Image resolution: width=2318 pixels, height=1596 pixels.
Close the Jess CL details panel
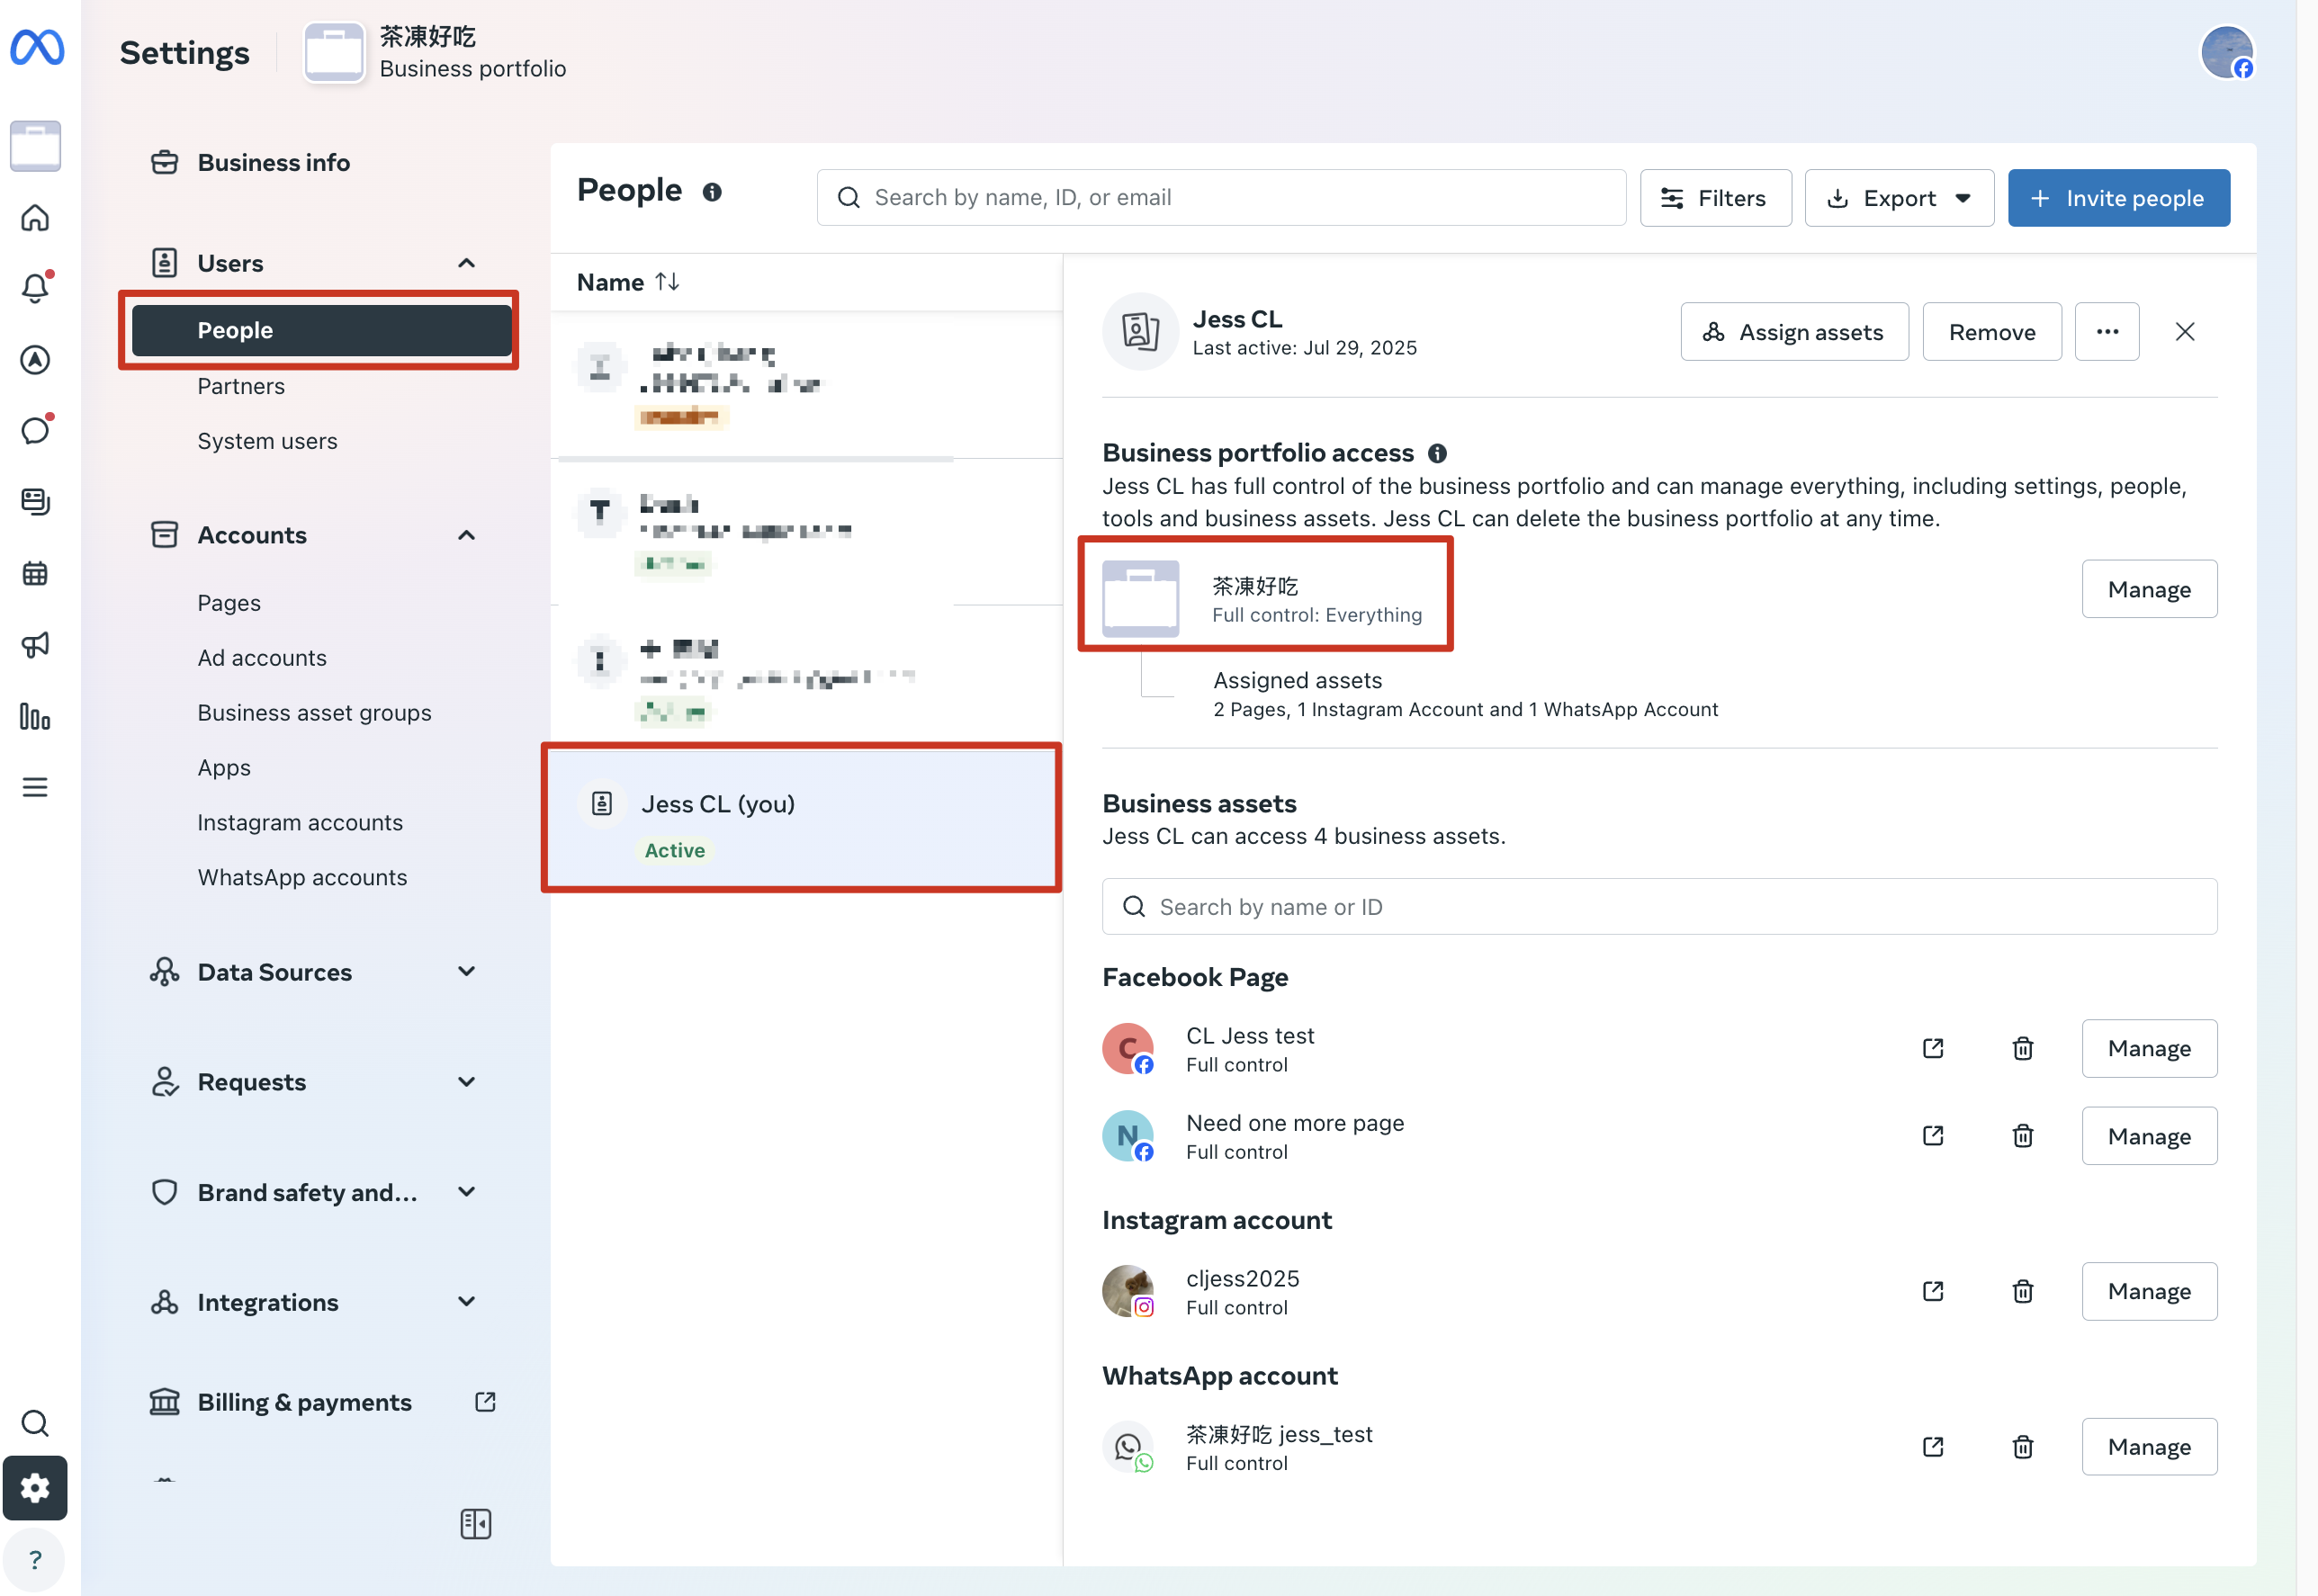2184,332
